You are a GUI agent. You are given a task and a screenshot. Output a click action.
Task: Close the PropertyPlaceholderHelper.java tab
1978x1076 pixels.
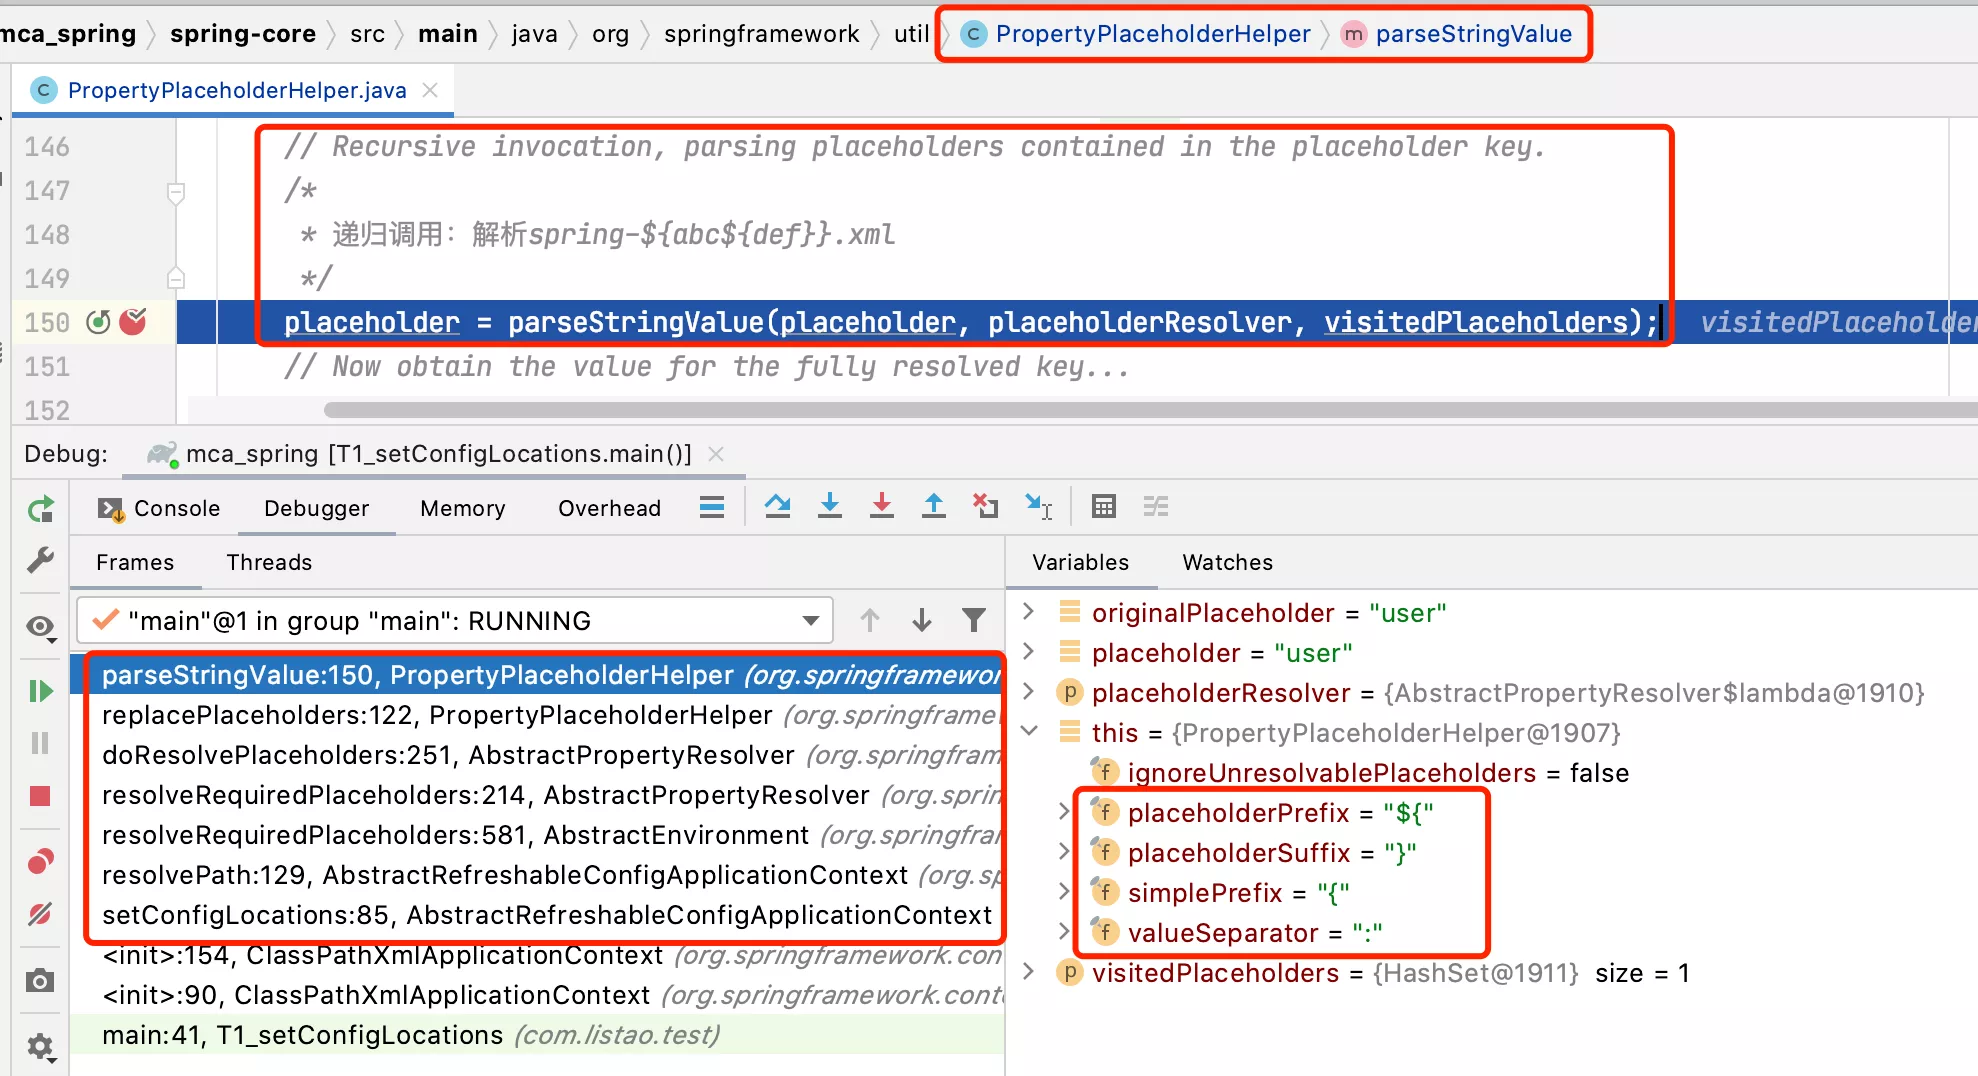(430, 90)
